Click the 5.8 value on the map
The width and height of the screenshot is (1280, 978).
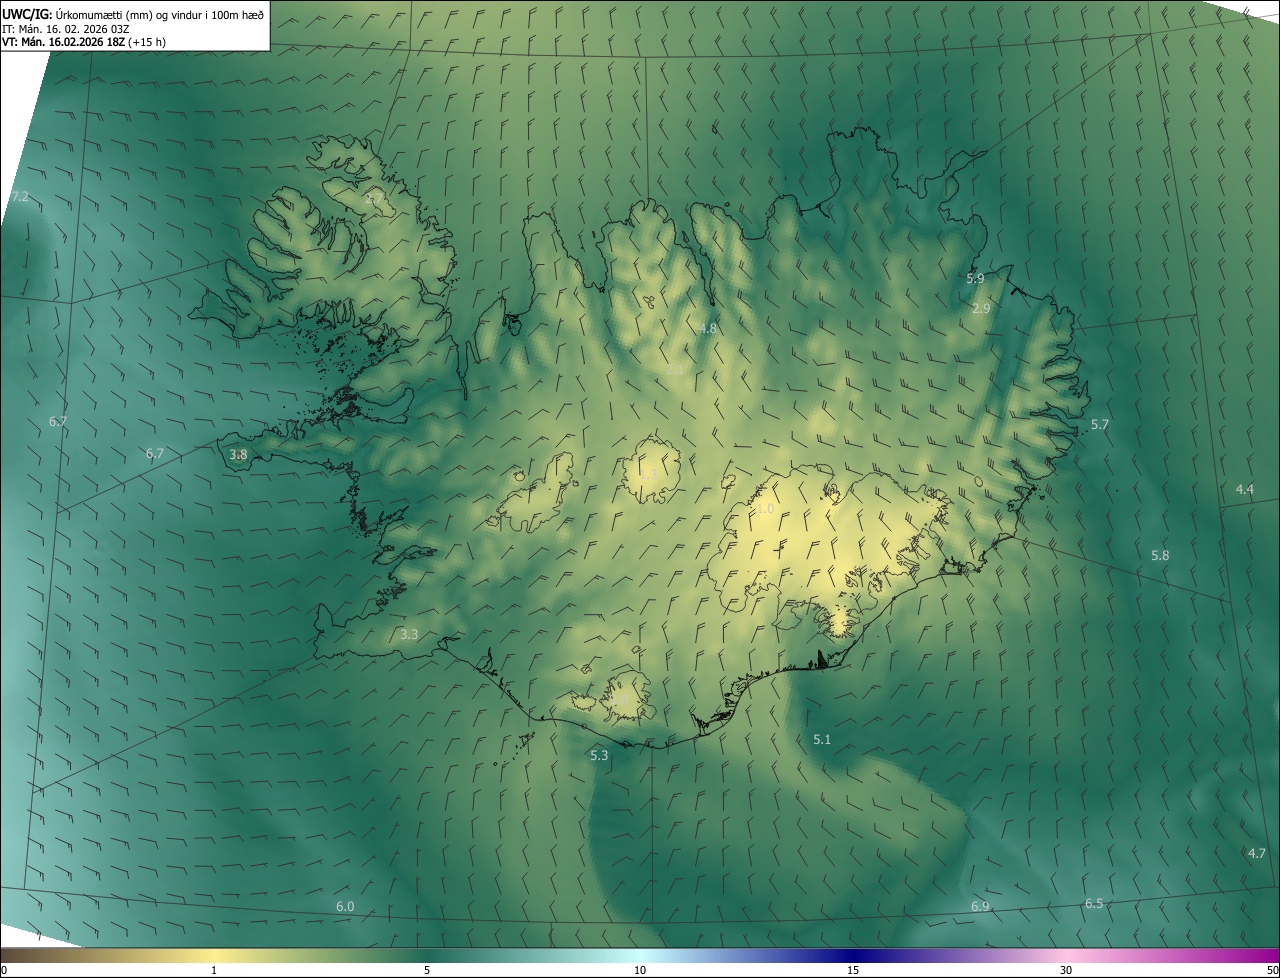tap(1160, 555)
